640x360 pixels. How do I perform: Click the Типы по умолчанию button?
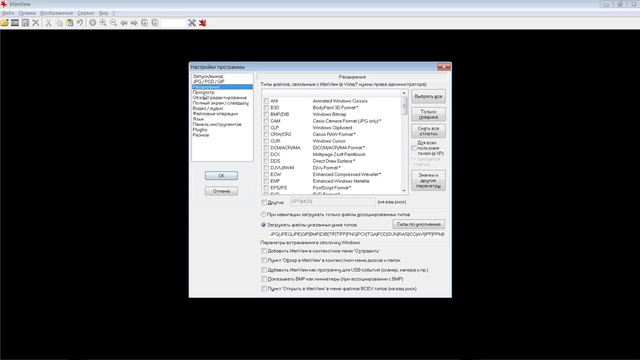point(418,224)
